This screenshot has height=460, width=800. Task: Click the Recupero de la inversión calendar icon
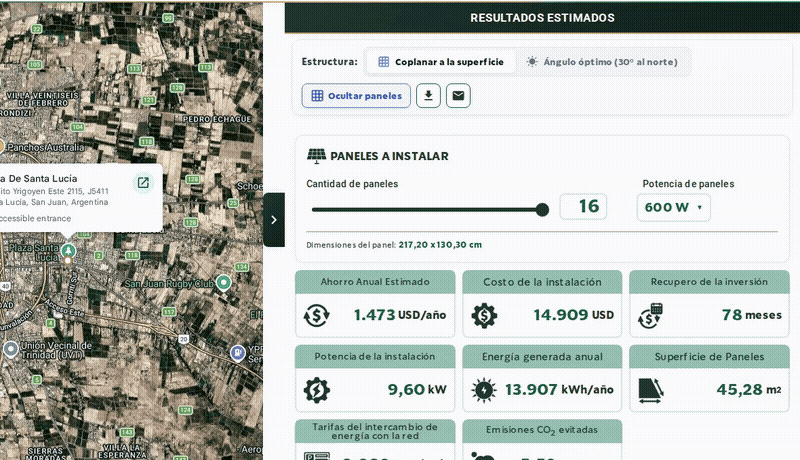(x=650, y=316)
